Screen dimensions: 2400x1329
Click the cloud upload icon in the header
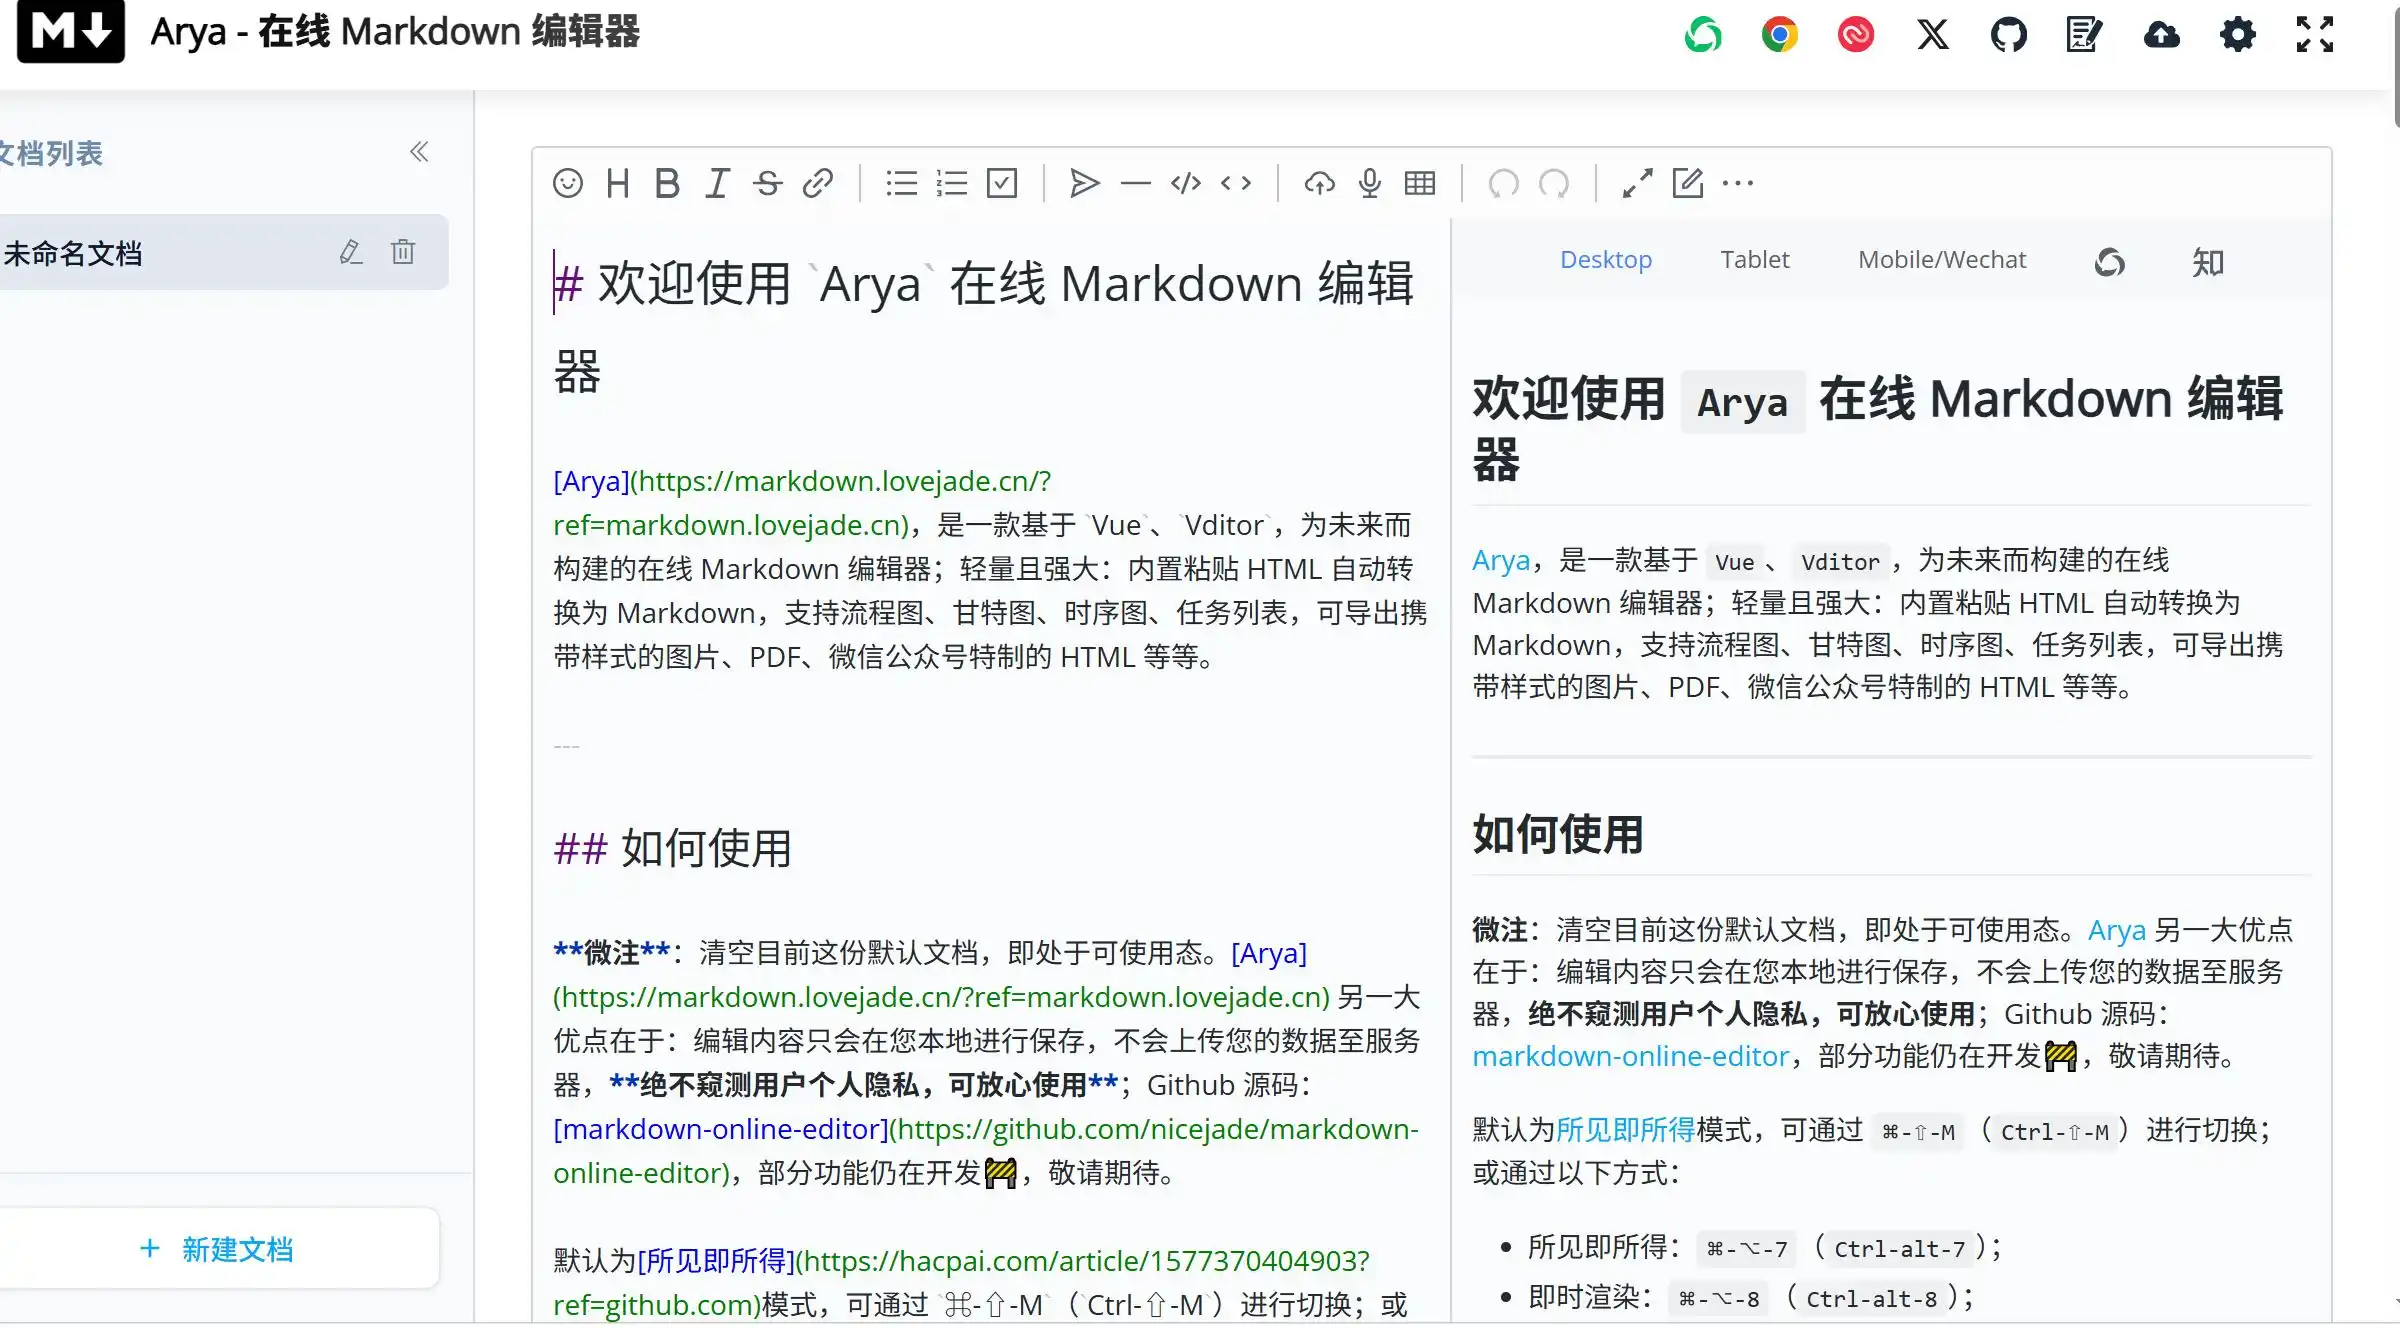click(2162, 35)
